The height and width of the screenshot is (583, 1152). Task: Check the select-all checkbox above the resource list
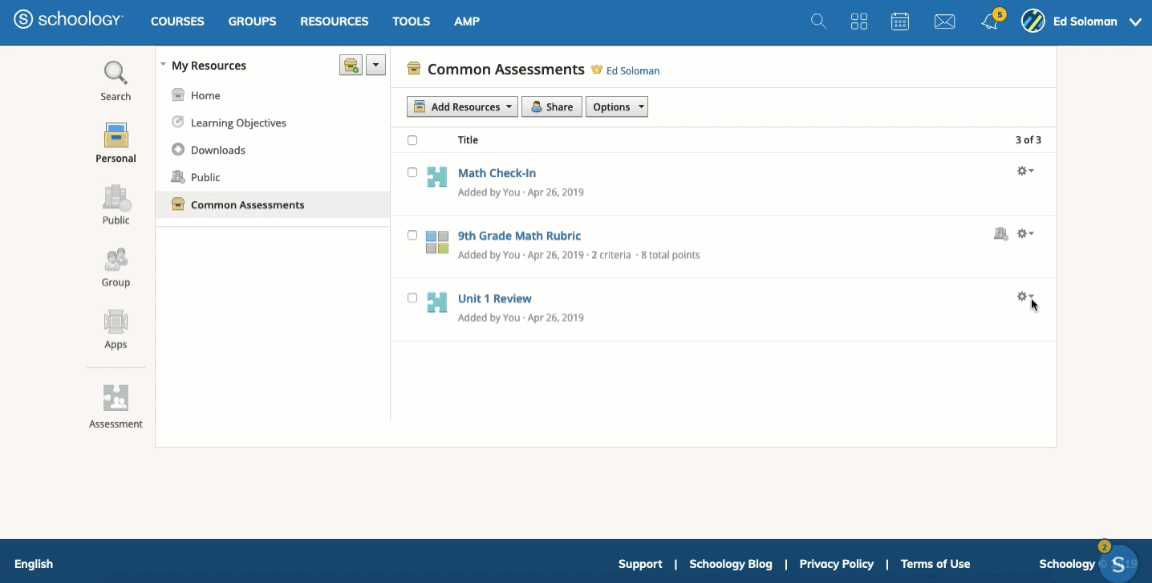[x=414, y=140]
